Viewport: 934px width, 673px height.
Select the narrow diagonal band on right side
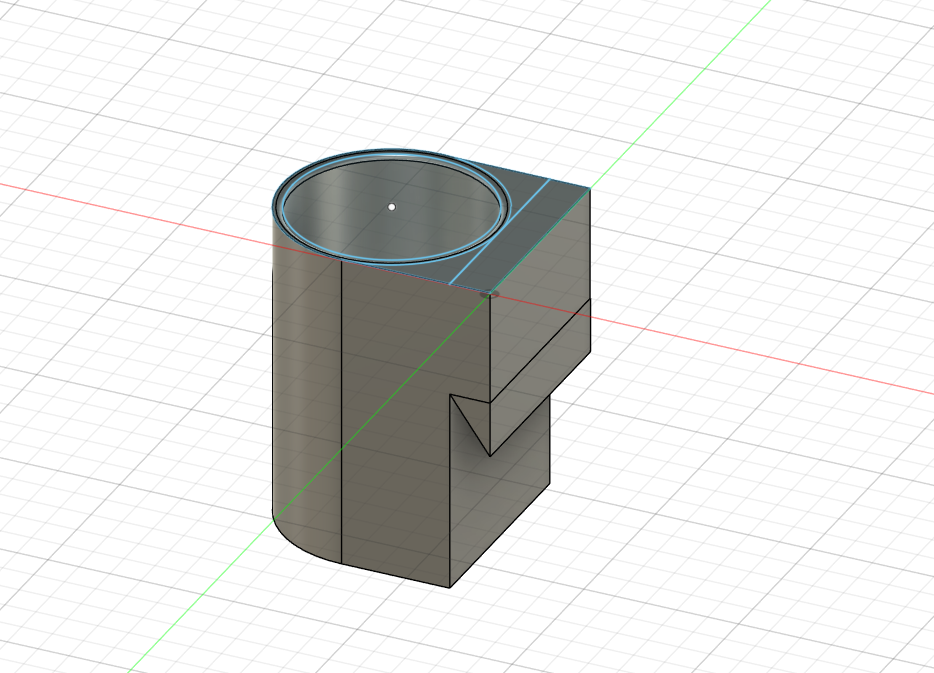540,376
